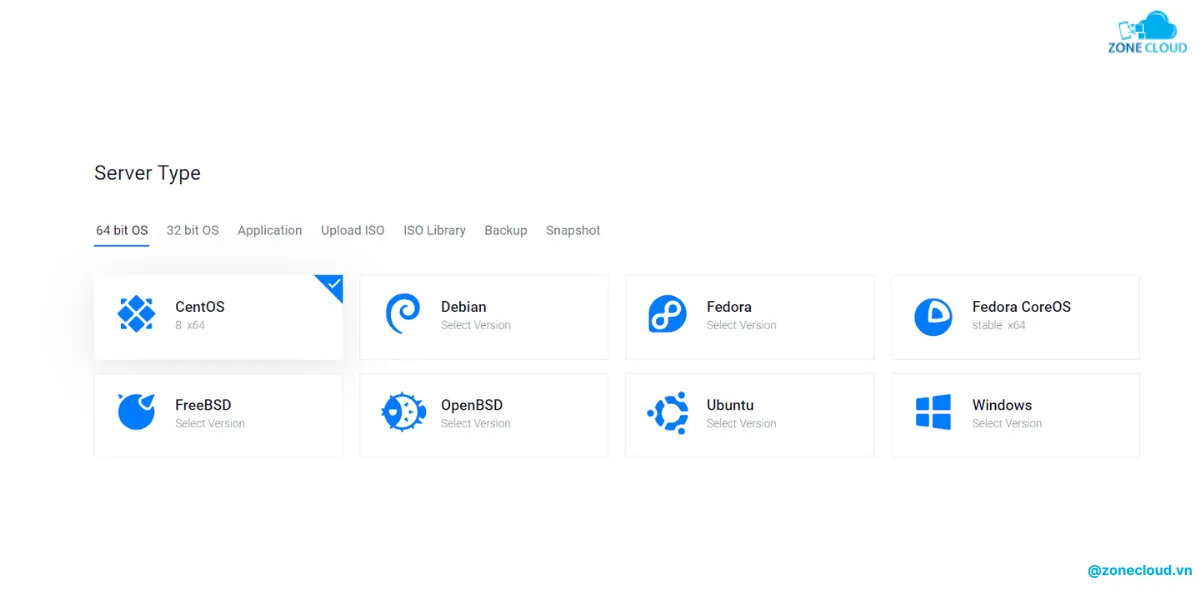Open Windows Select Version dropdown

point(1007,424)
